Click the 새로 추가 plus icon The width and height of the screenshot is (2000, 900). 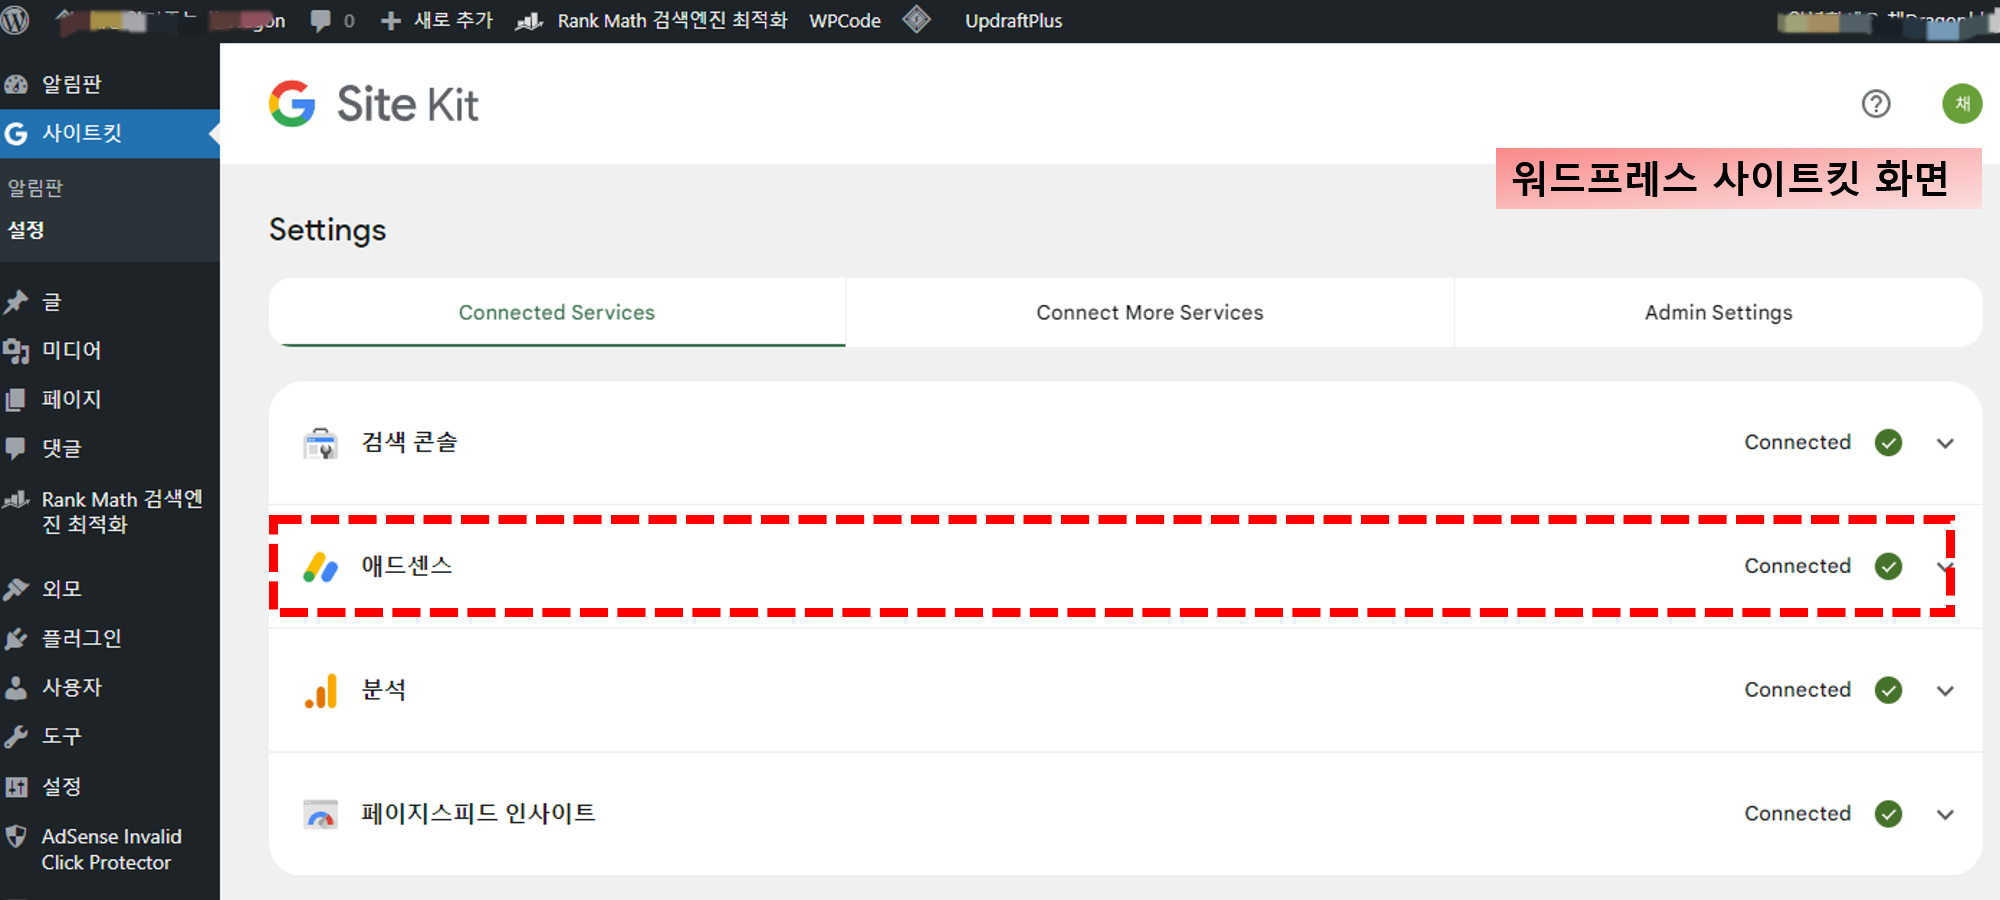coord(391,21)
